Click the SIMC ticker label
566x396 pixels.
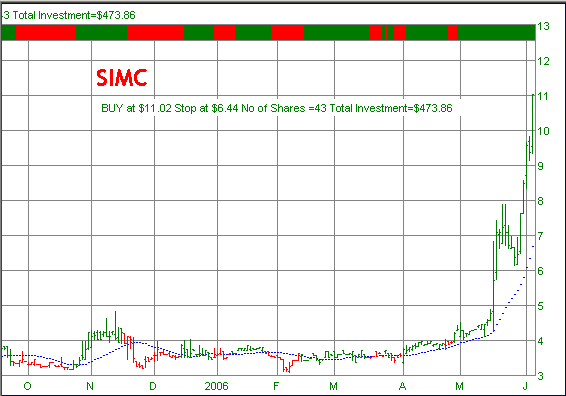tap(122, 78)
